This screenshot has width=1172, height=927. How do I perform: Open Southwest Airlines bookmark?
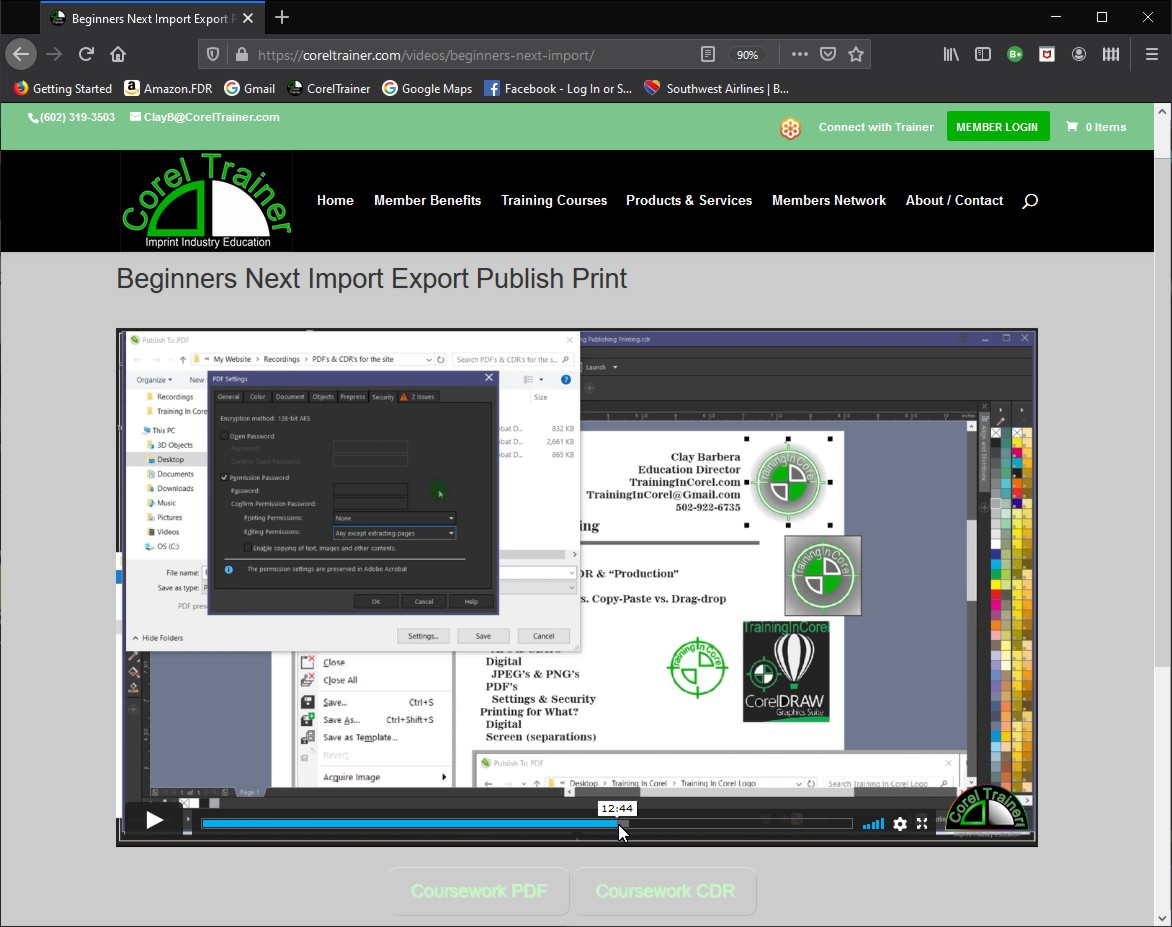pyautogui.click(x=717, y=88)
